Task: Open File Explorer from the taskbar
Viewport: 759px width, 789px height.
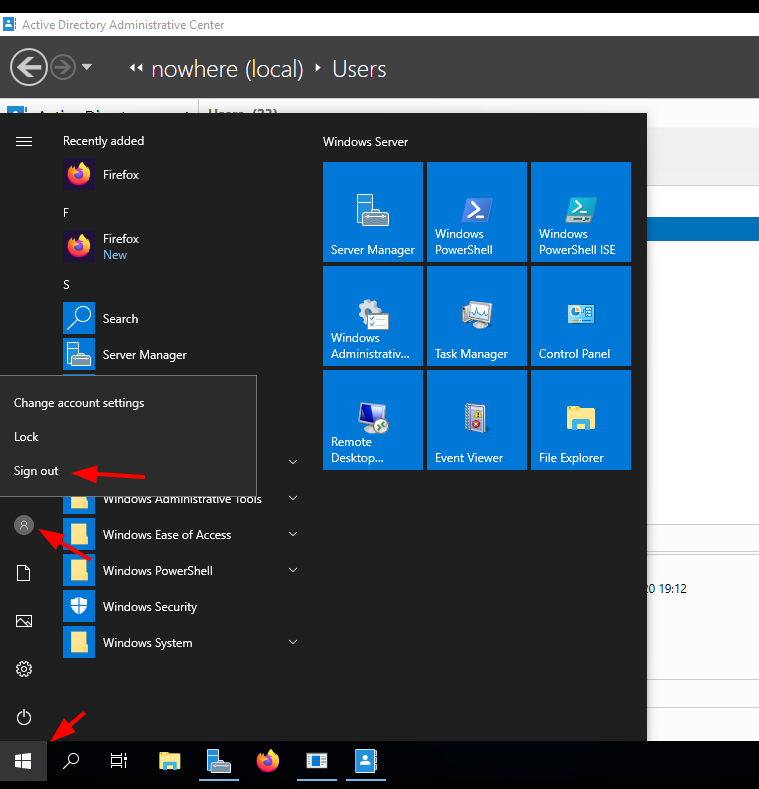Action: 170,761
